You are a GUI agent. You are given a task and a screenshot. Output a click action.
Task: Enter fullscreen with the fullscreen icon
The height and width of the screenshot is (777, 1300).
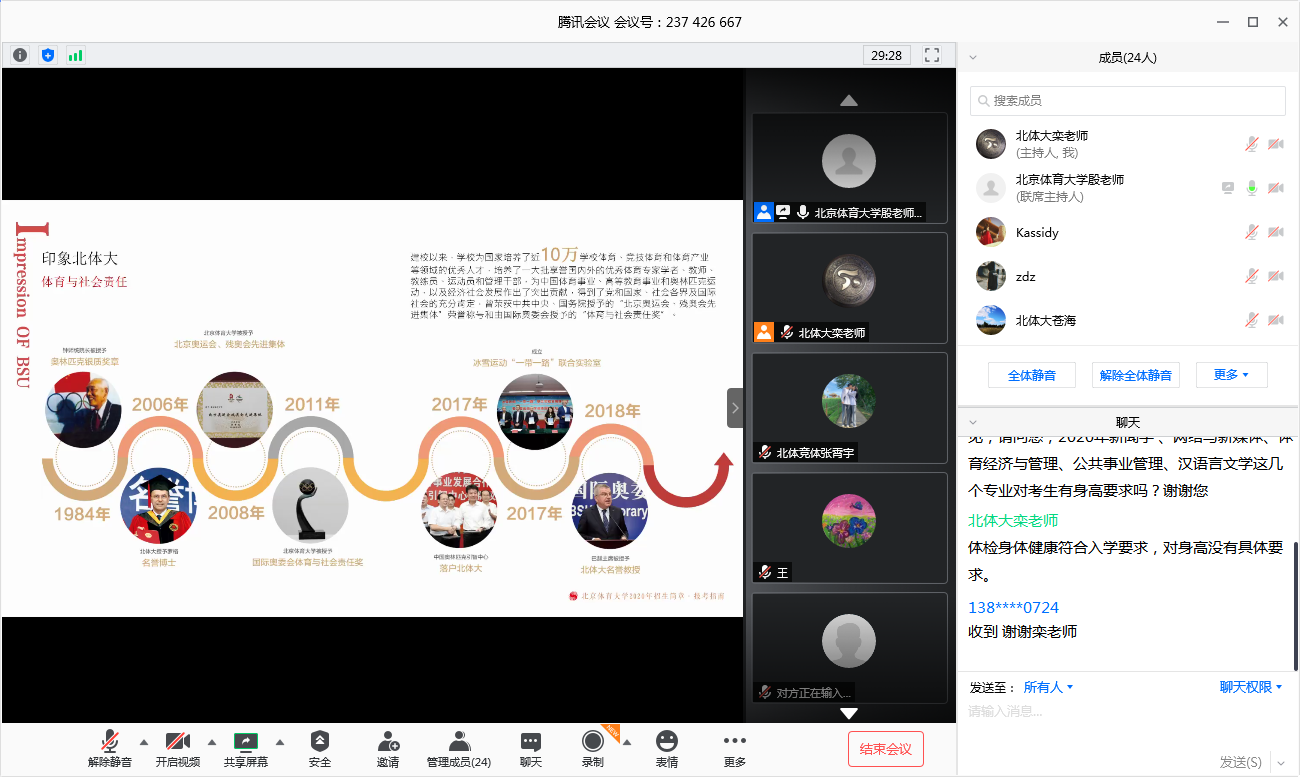931,55
